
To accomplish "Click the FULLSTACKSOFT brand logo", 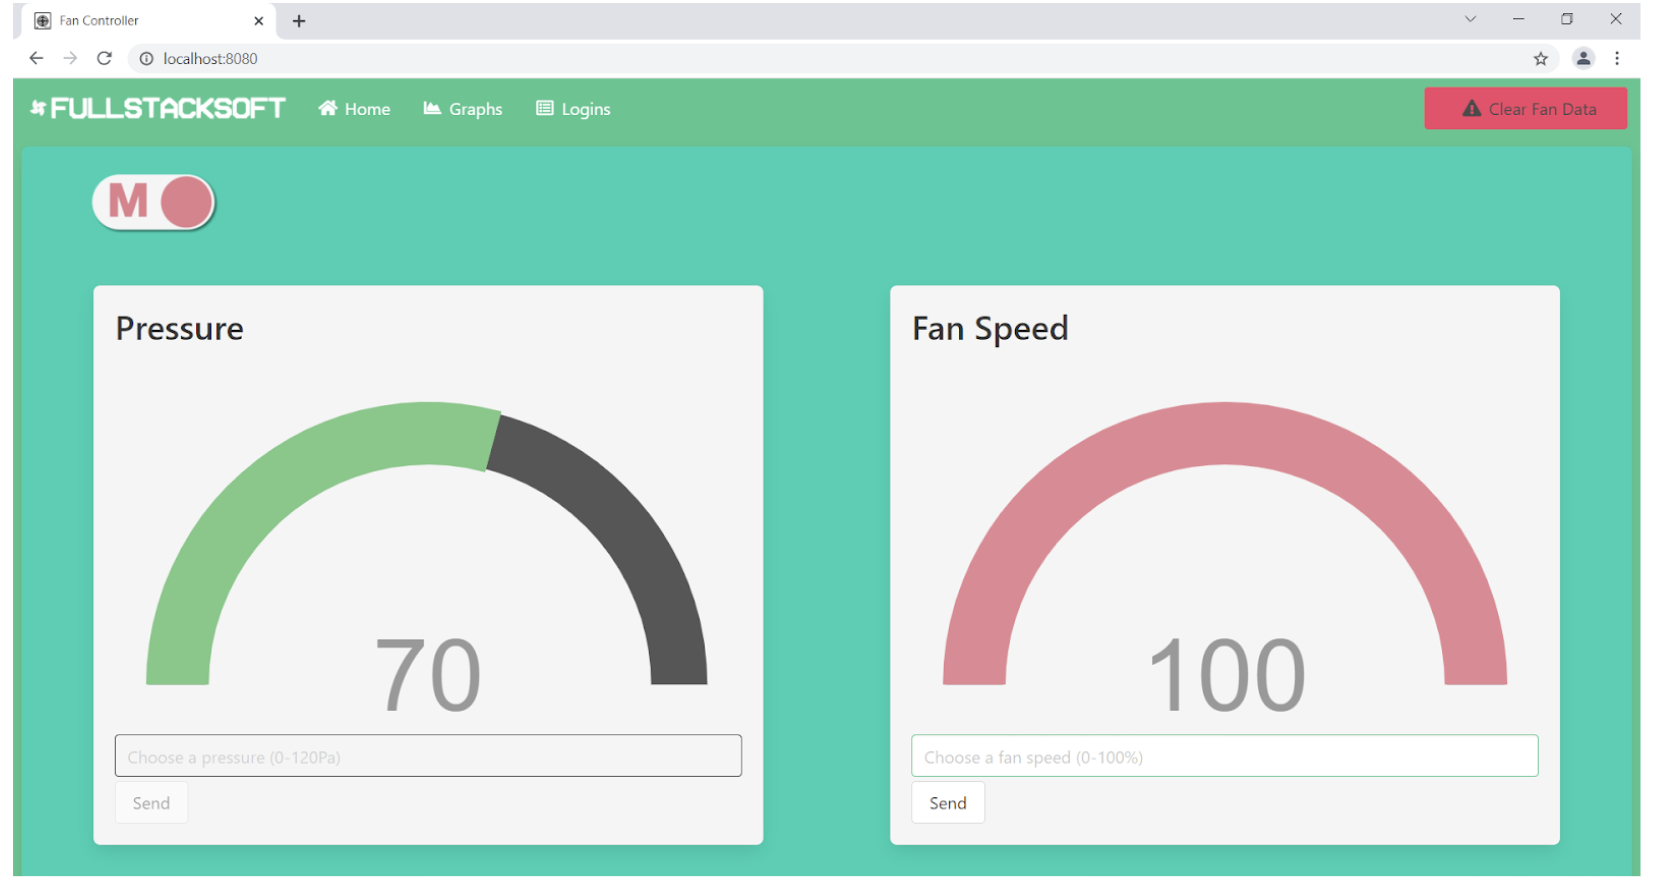I will click(158, 108).
